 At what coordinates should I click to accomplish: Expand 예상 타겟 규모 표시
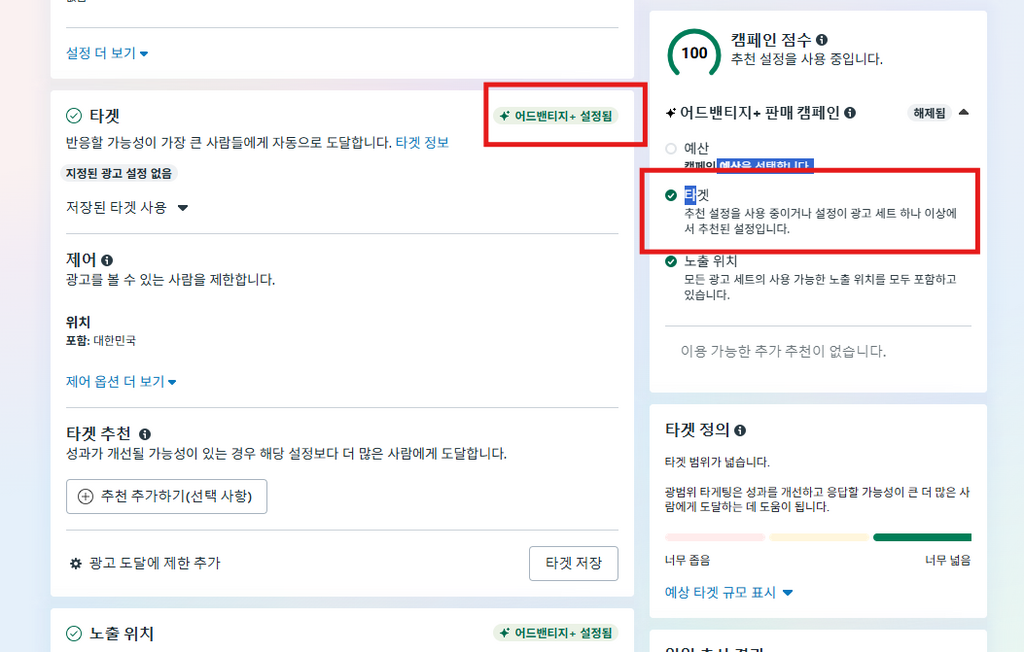[x=729, y=593]
